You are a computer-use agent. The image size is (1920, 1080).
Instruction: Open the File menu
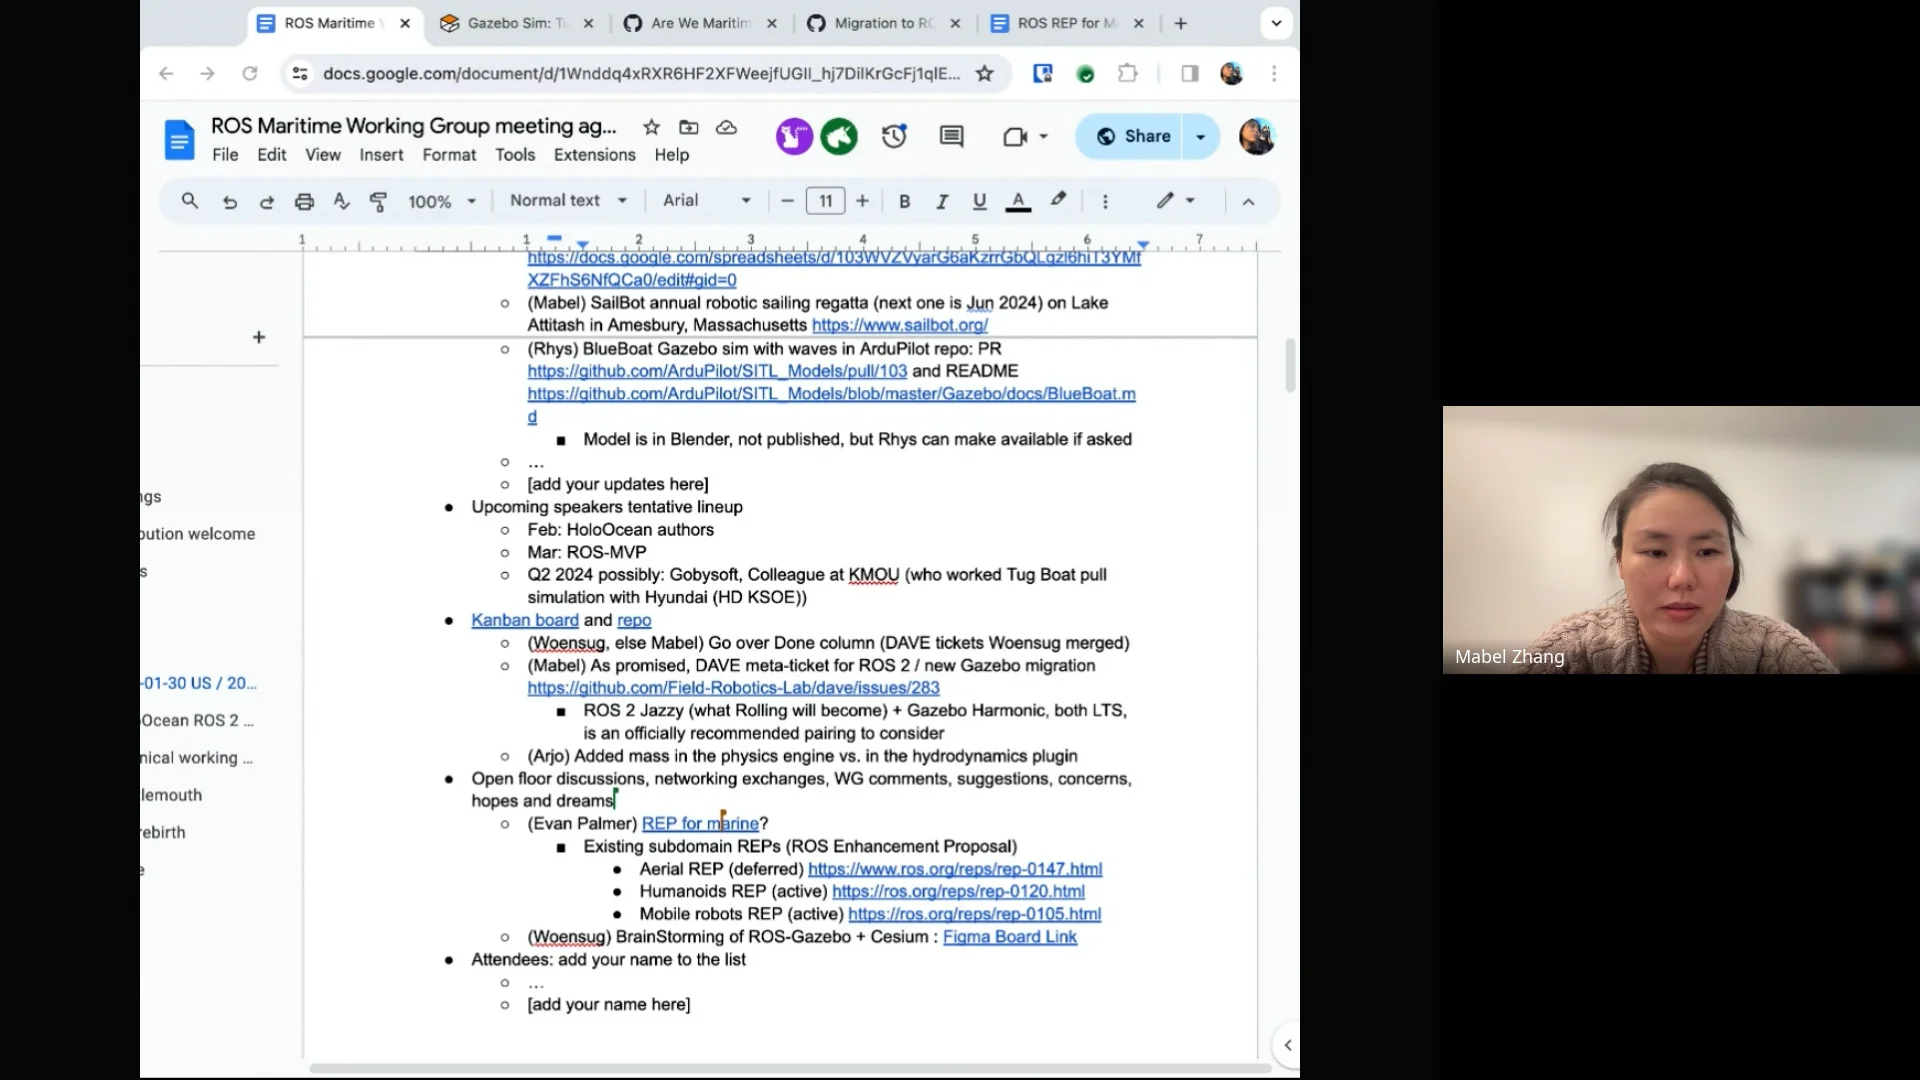pos(225,155)
